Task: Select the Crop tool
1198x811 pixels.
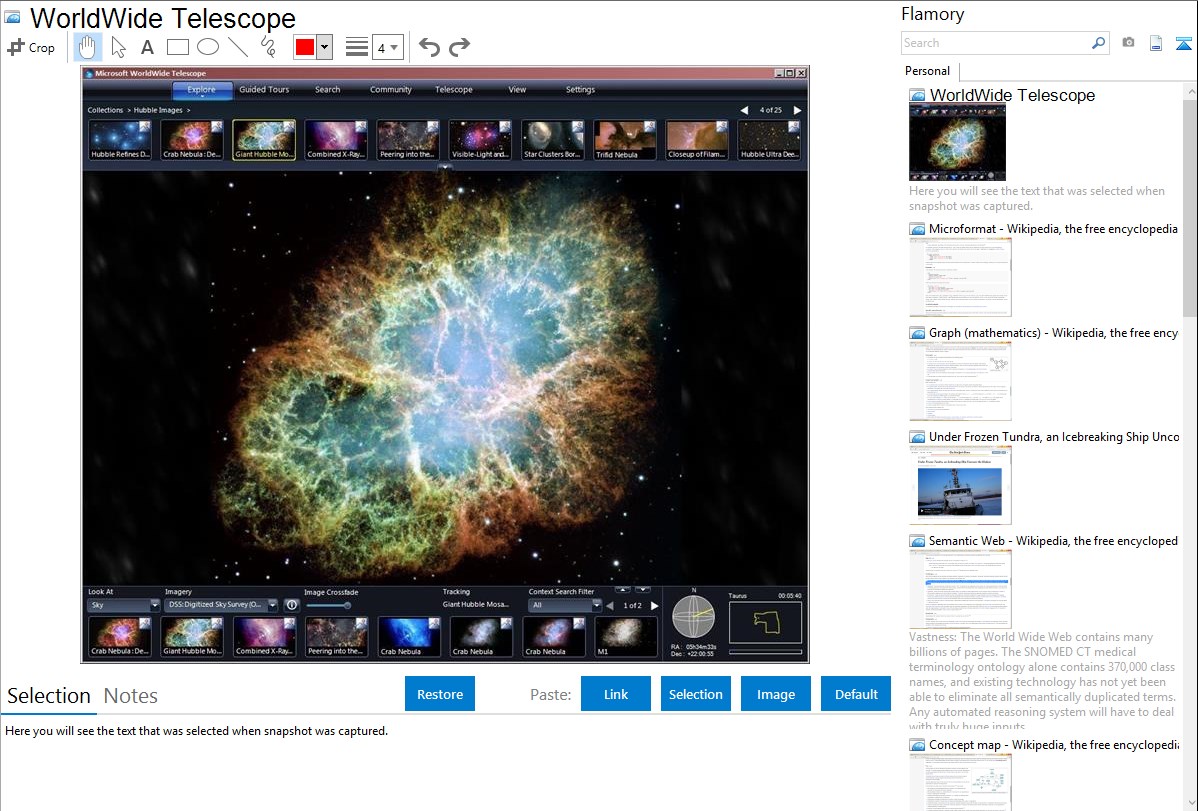Action: click(31, 47)
